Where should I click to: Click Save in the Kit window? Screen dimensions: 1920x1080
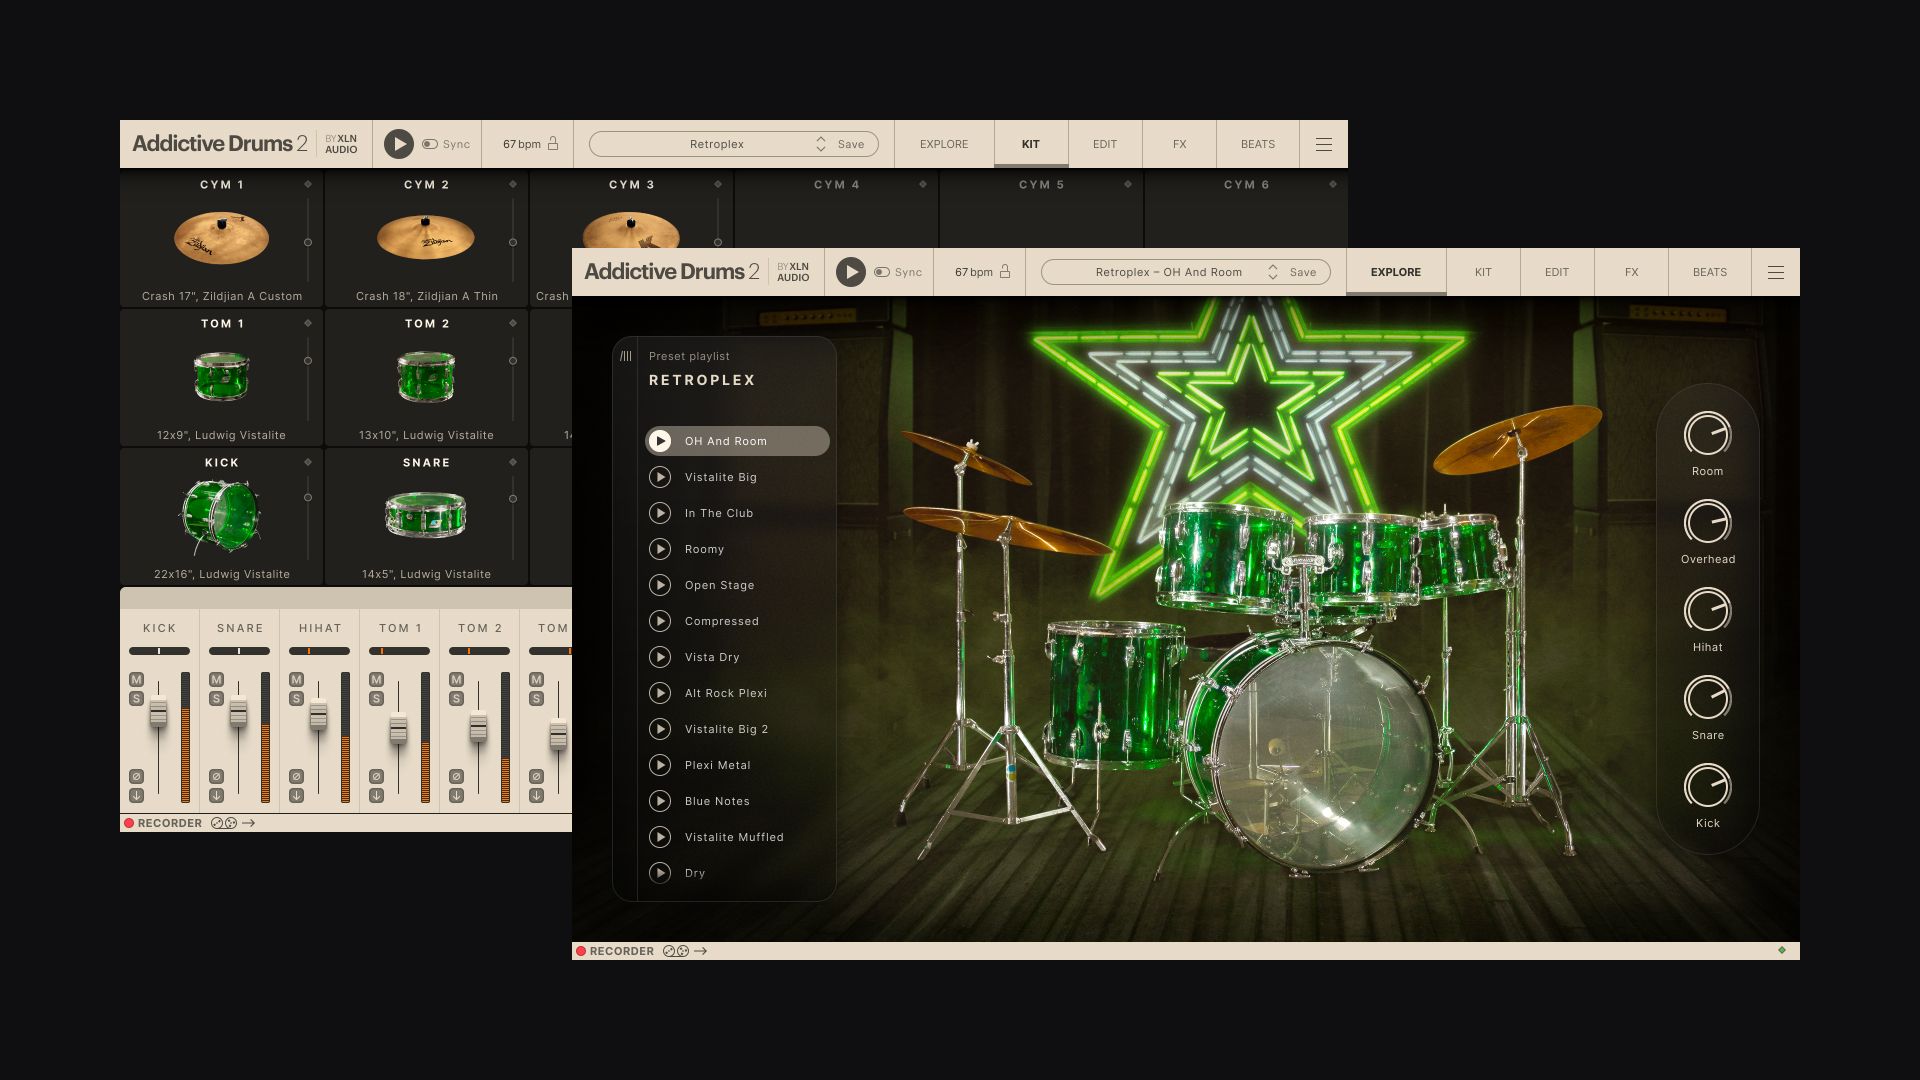[x=851, y=144]
